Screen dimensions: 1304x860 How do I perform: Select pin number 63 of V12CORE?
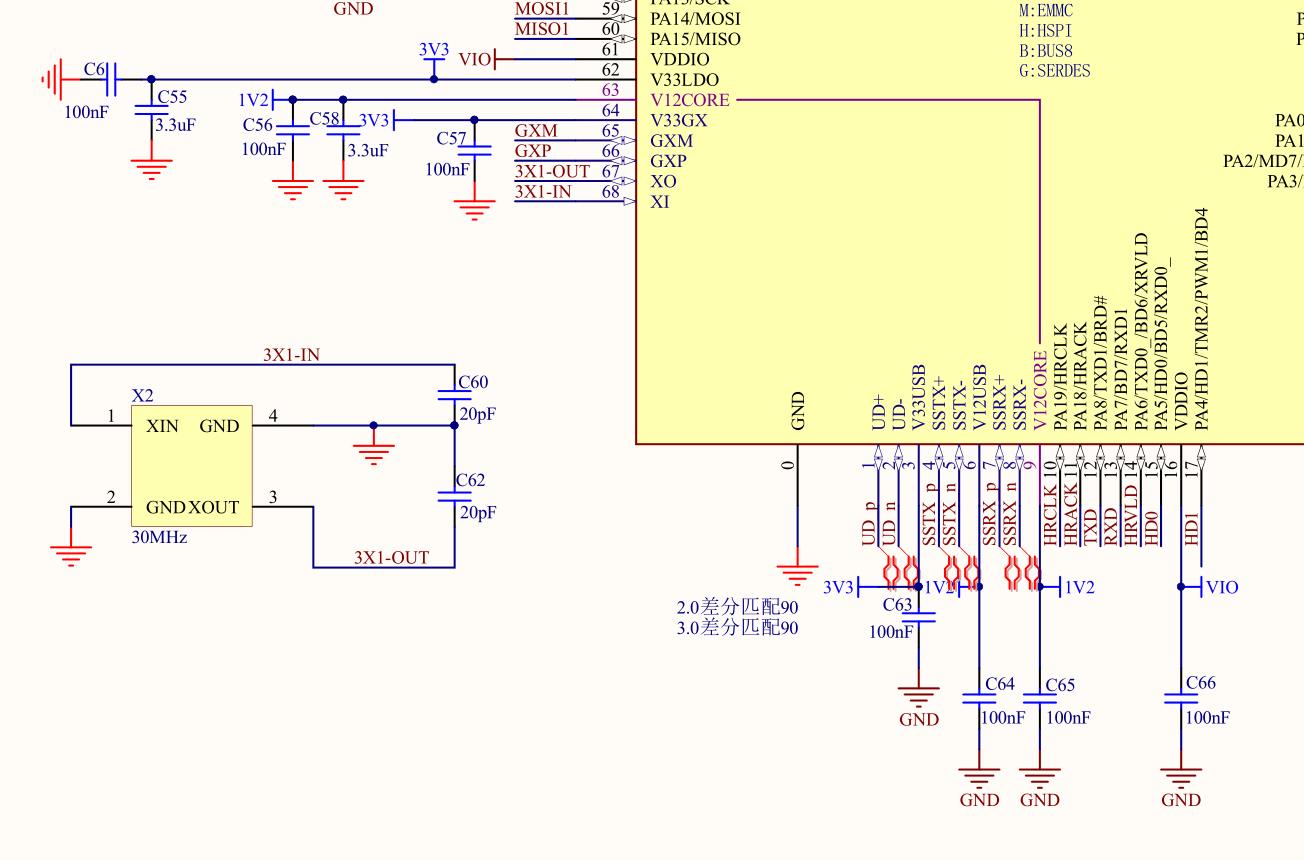click(610, 90)
